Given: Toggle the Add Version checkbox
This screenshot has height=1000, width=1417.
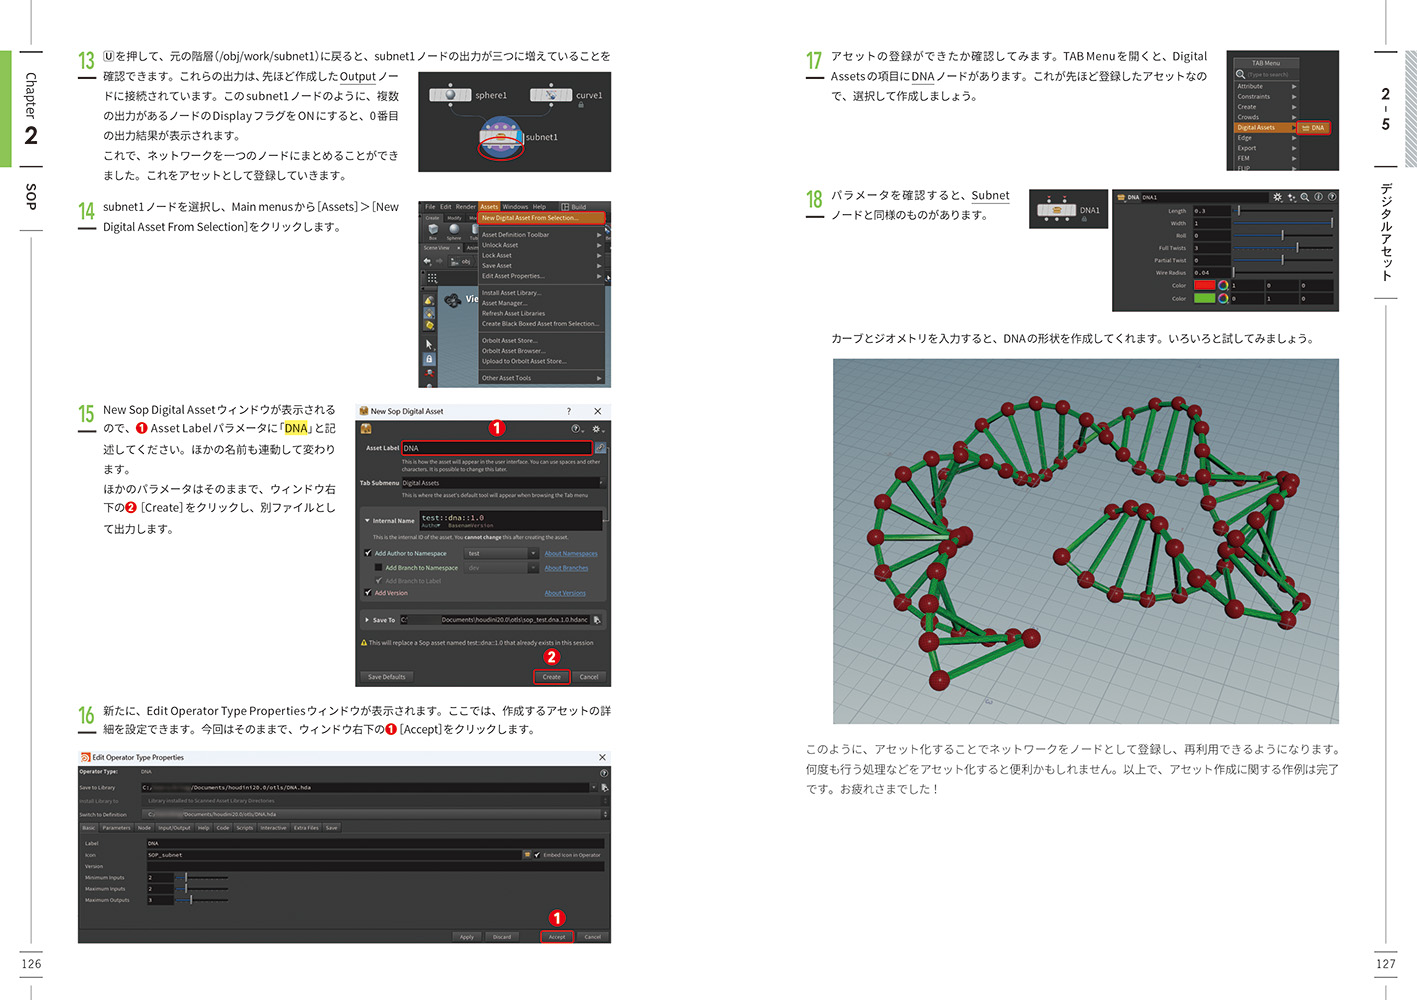Looking at the screenshot, I should pyautogui.click(x=368, y=593).
